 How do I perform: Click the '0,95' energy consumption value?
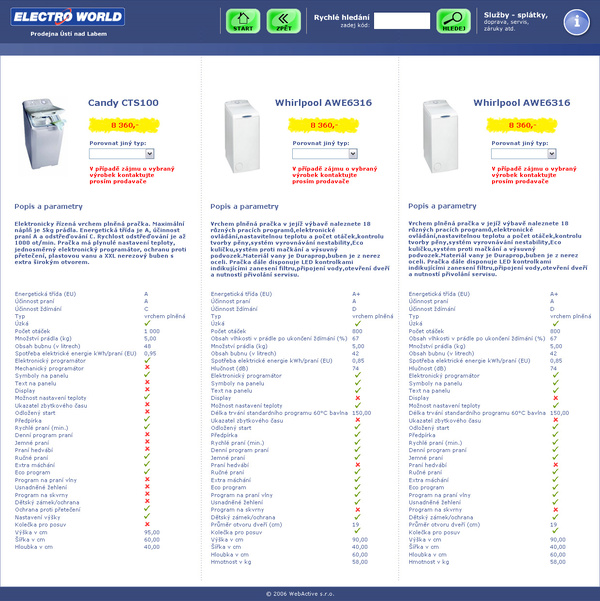click(x=150, y=353)
